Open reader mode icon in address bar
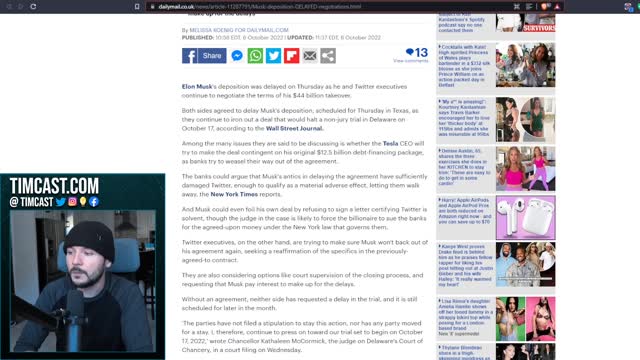640x360 pixels. tap(529, 7)
